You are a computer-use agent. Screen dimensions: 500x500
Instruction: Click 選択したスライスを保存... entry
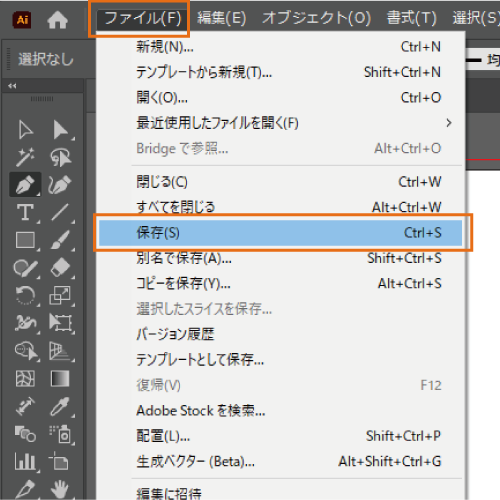click(280, 309)
